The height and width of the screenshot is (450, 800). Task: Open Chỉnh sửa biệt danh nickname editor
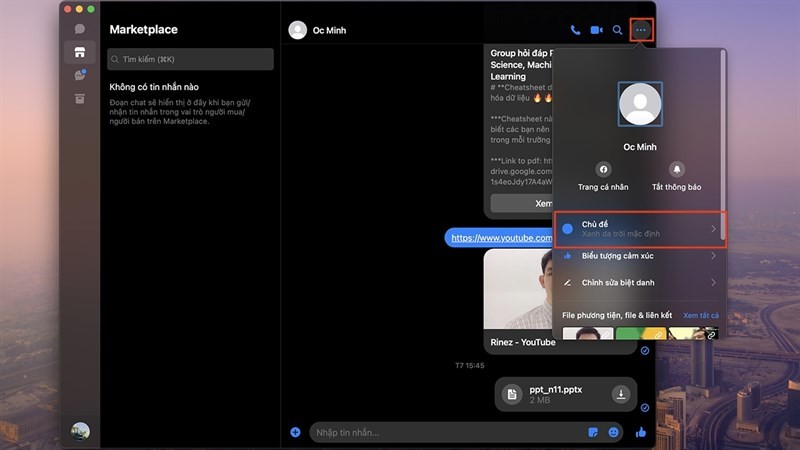click(640, 283)
